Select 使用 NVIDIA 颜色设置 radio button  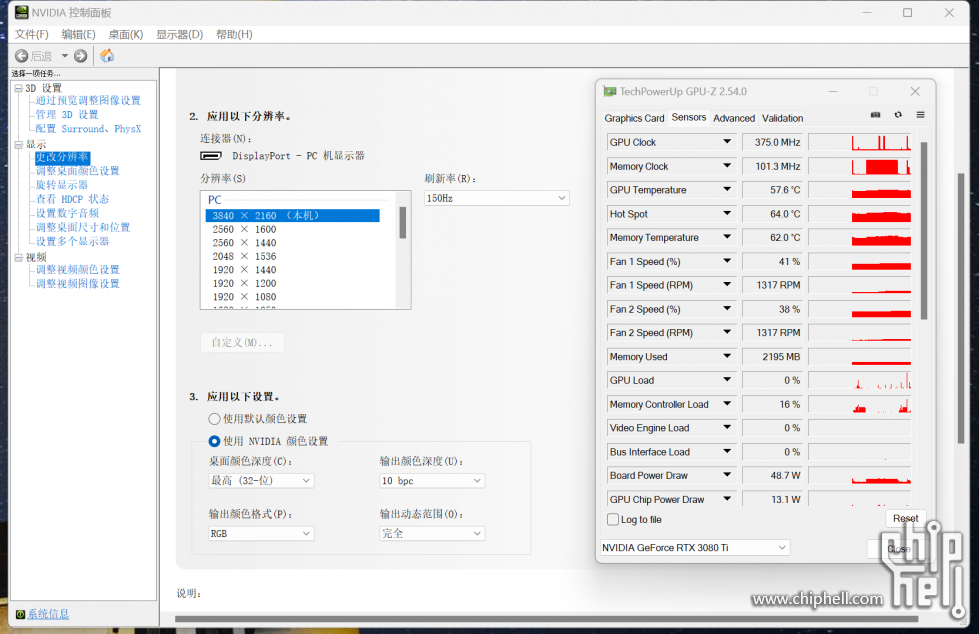tap(214, 441)
